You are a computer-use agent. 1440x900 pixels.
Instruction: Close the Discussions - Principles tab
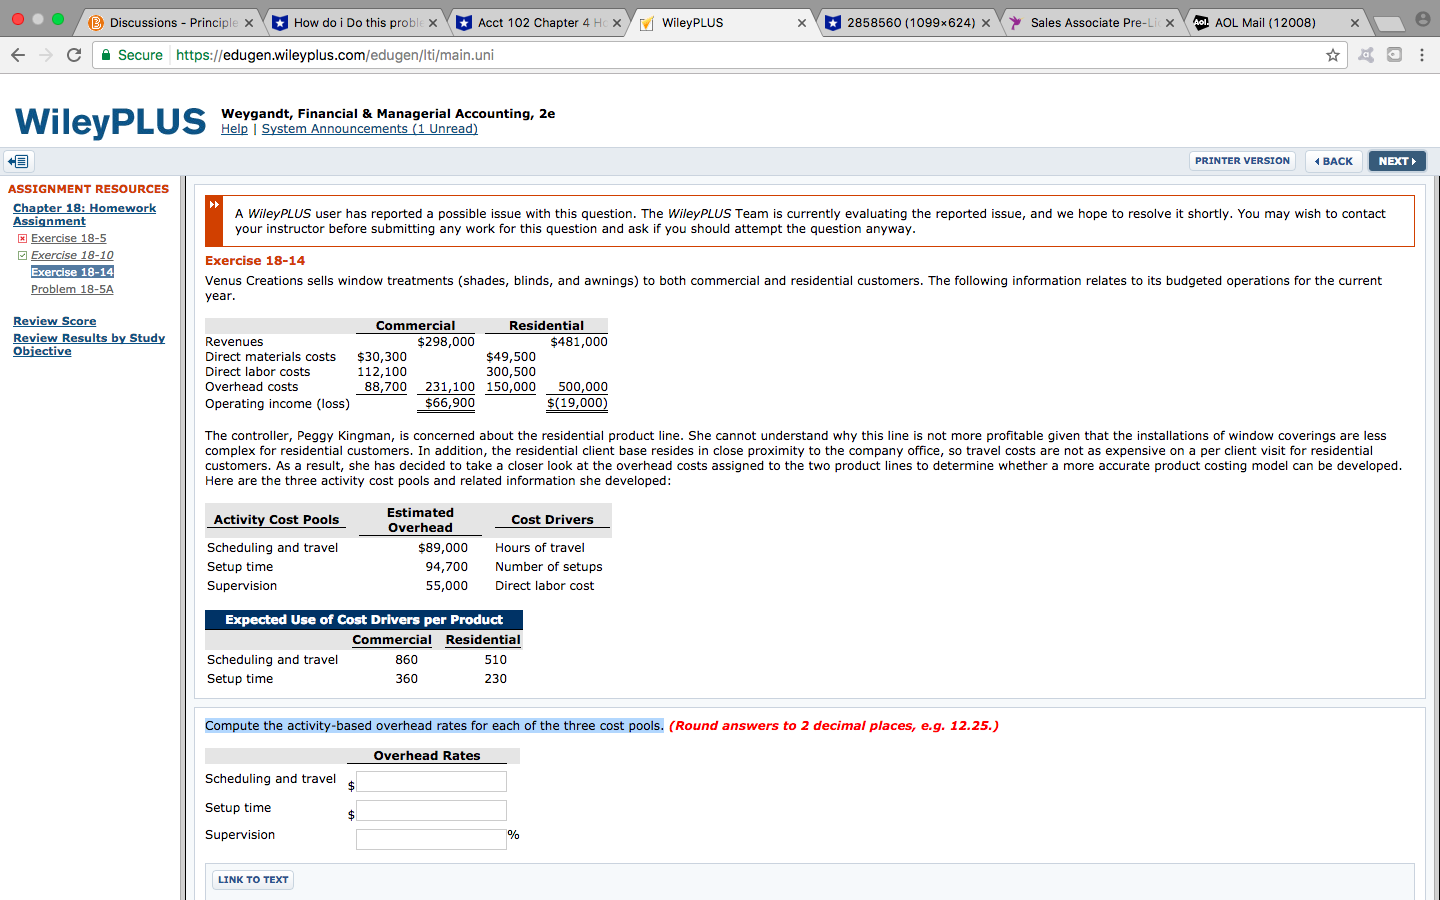pyautogui.click(x=249, y=23)
